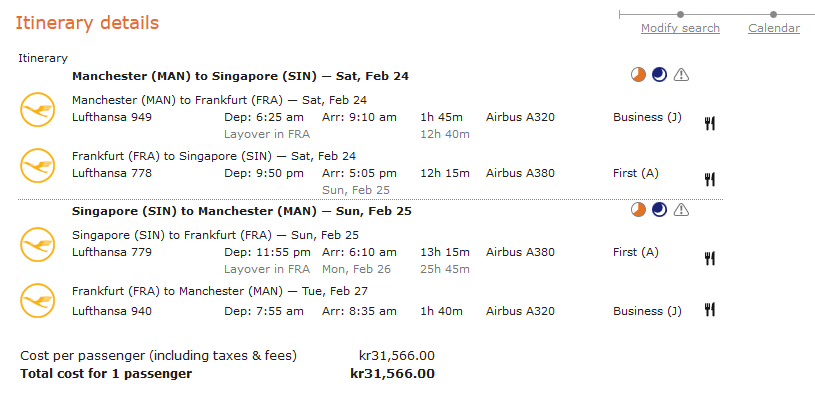Click meal icon for Lufthansa 778
The image size is (815, 400).
point(710,179)
